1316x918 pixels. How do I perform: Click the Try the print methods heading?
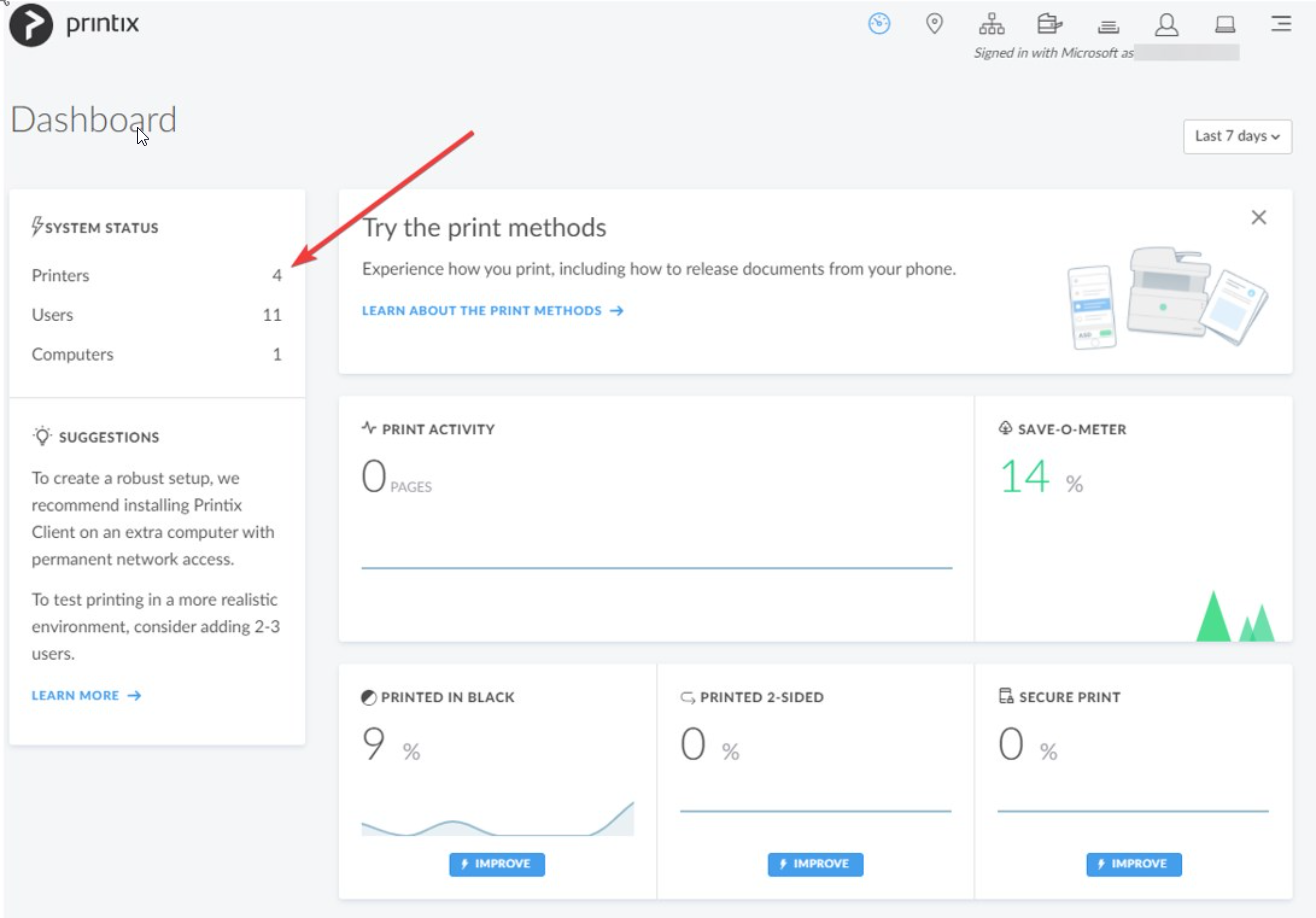pos(484,228)
